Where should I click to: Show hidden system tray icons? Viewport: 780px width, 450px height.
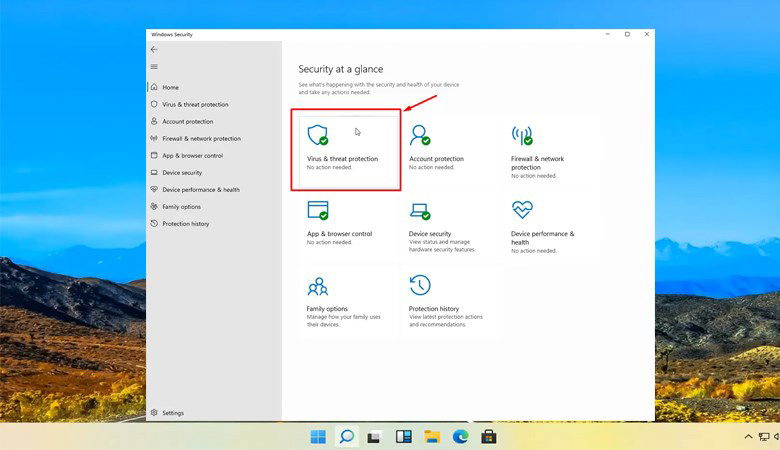(748, 437)
